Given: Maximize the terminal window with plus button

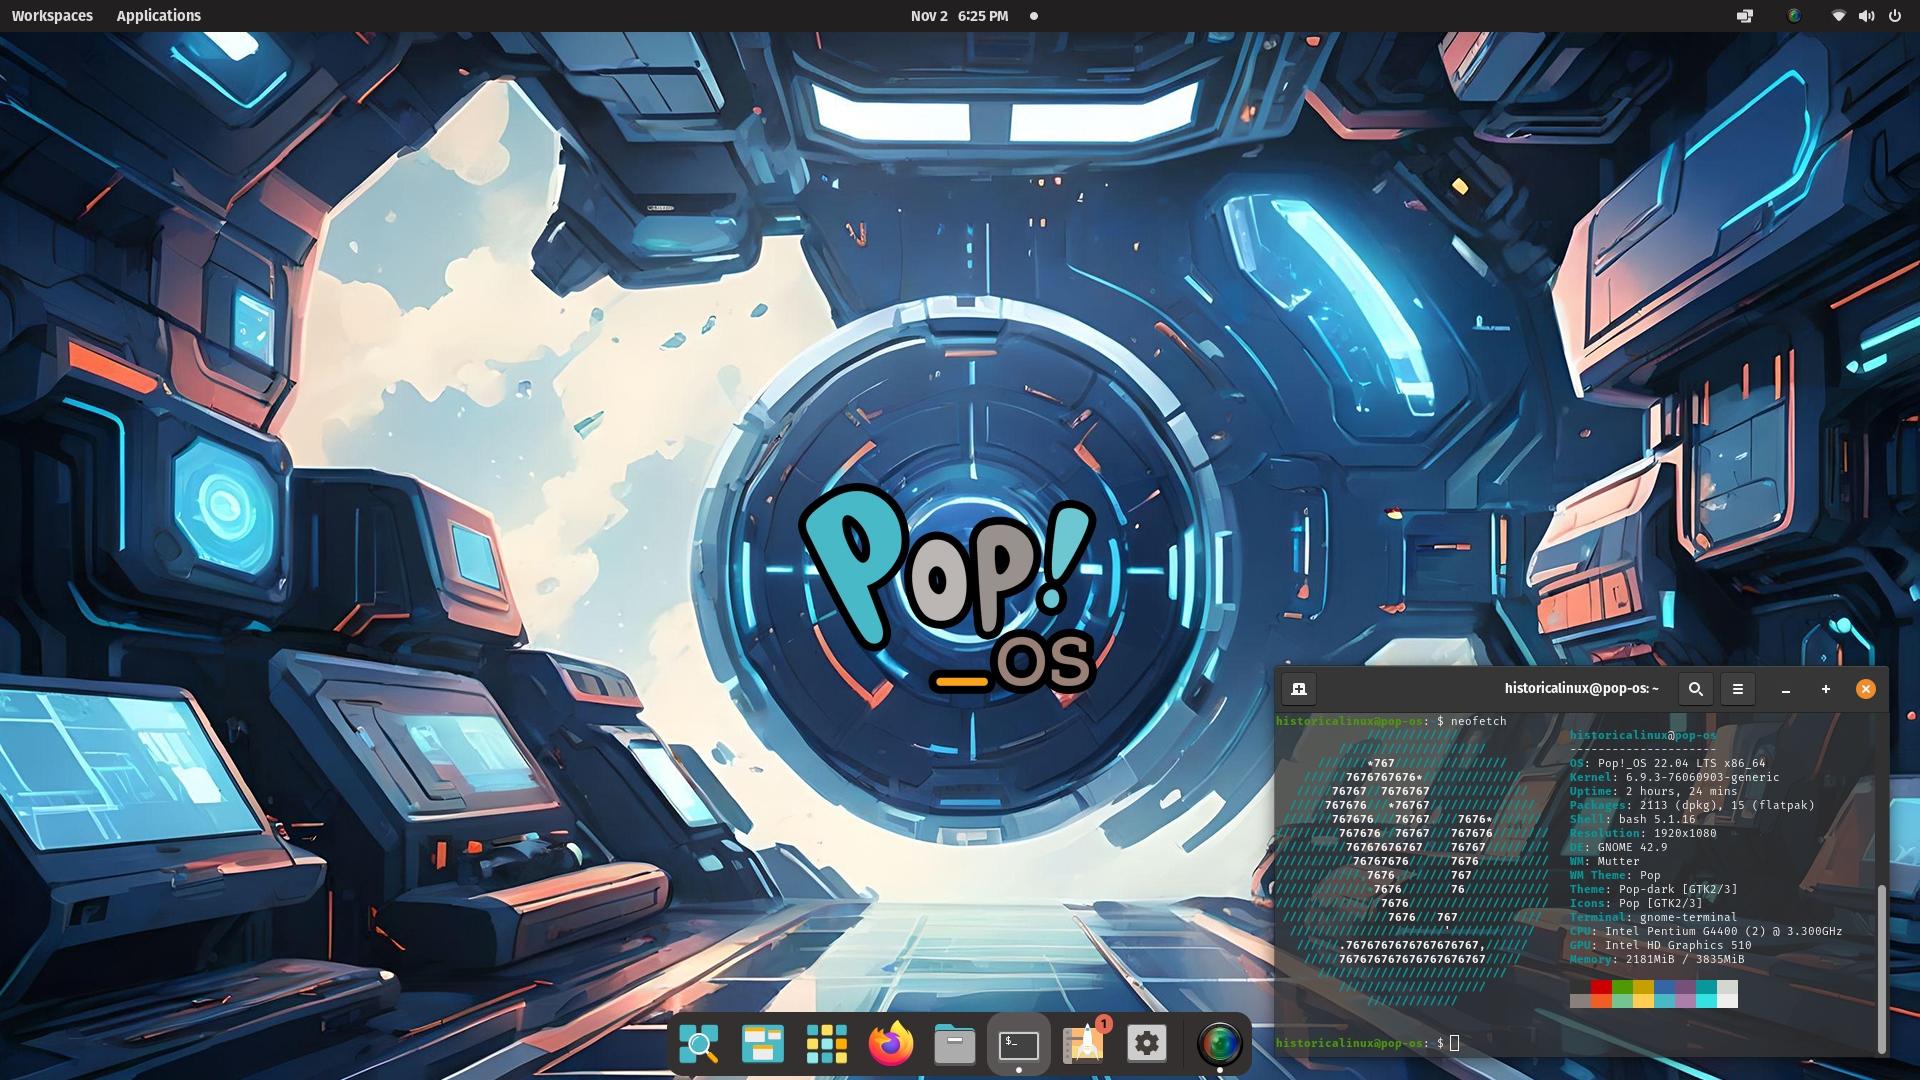Looking at the screenshot, I should click(1826, 689).
